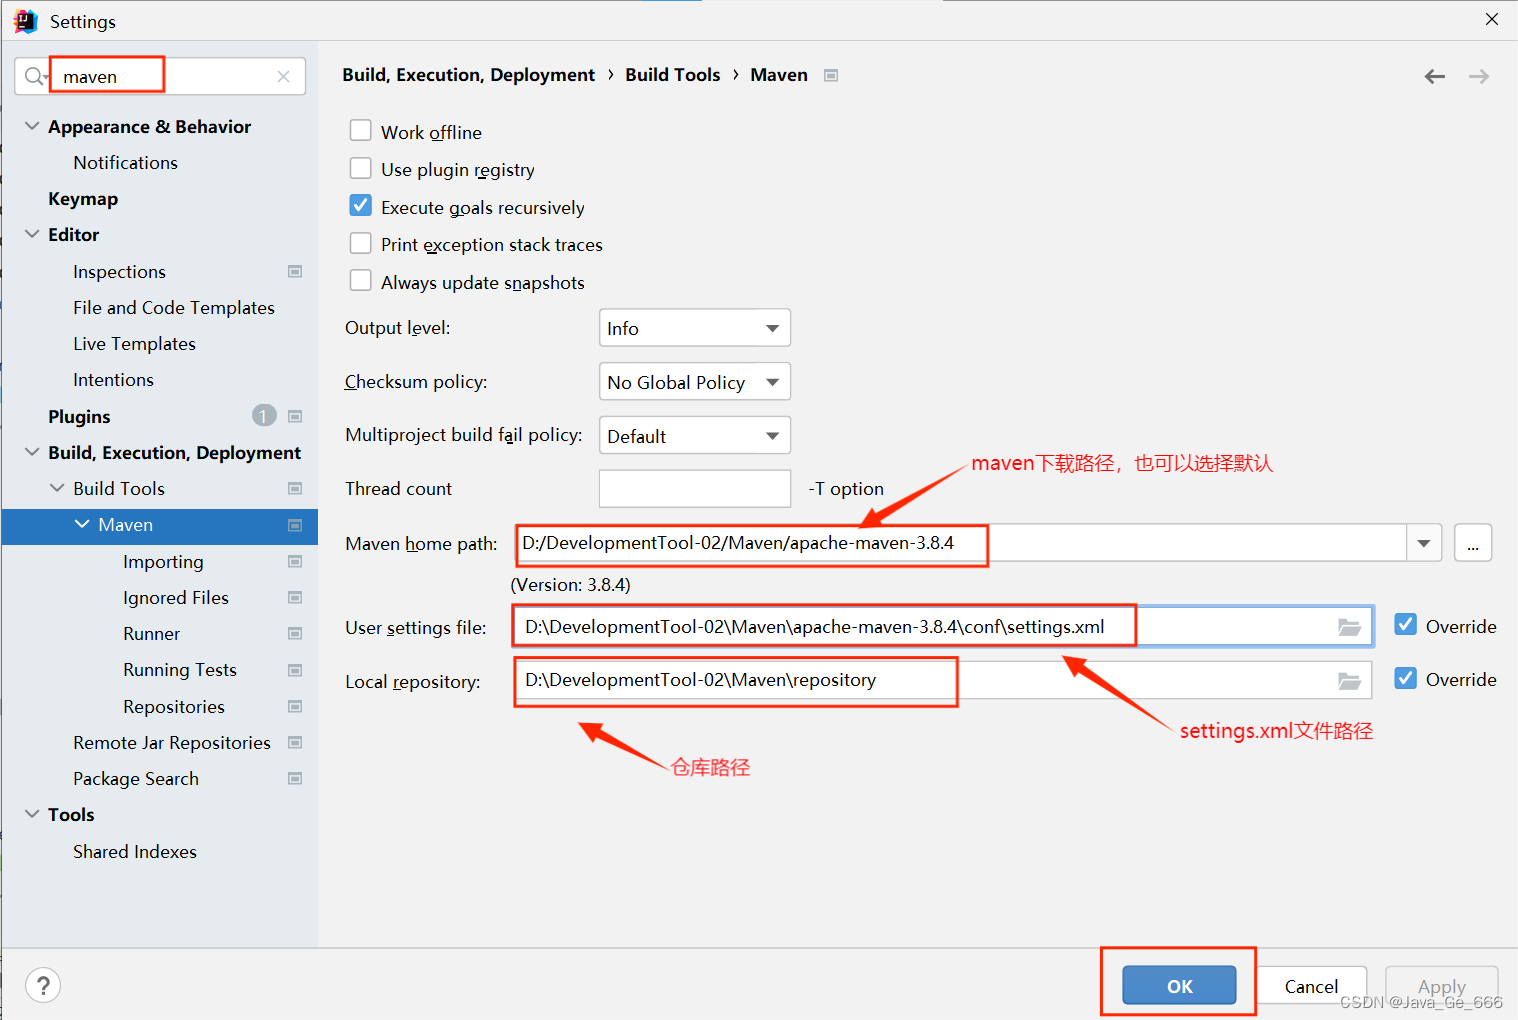Viewport: 1518px width, 1020px height.
Task: Enable Work offline checkbox
Action: (x=361, y=131)
